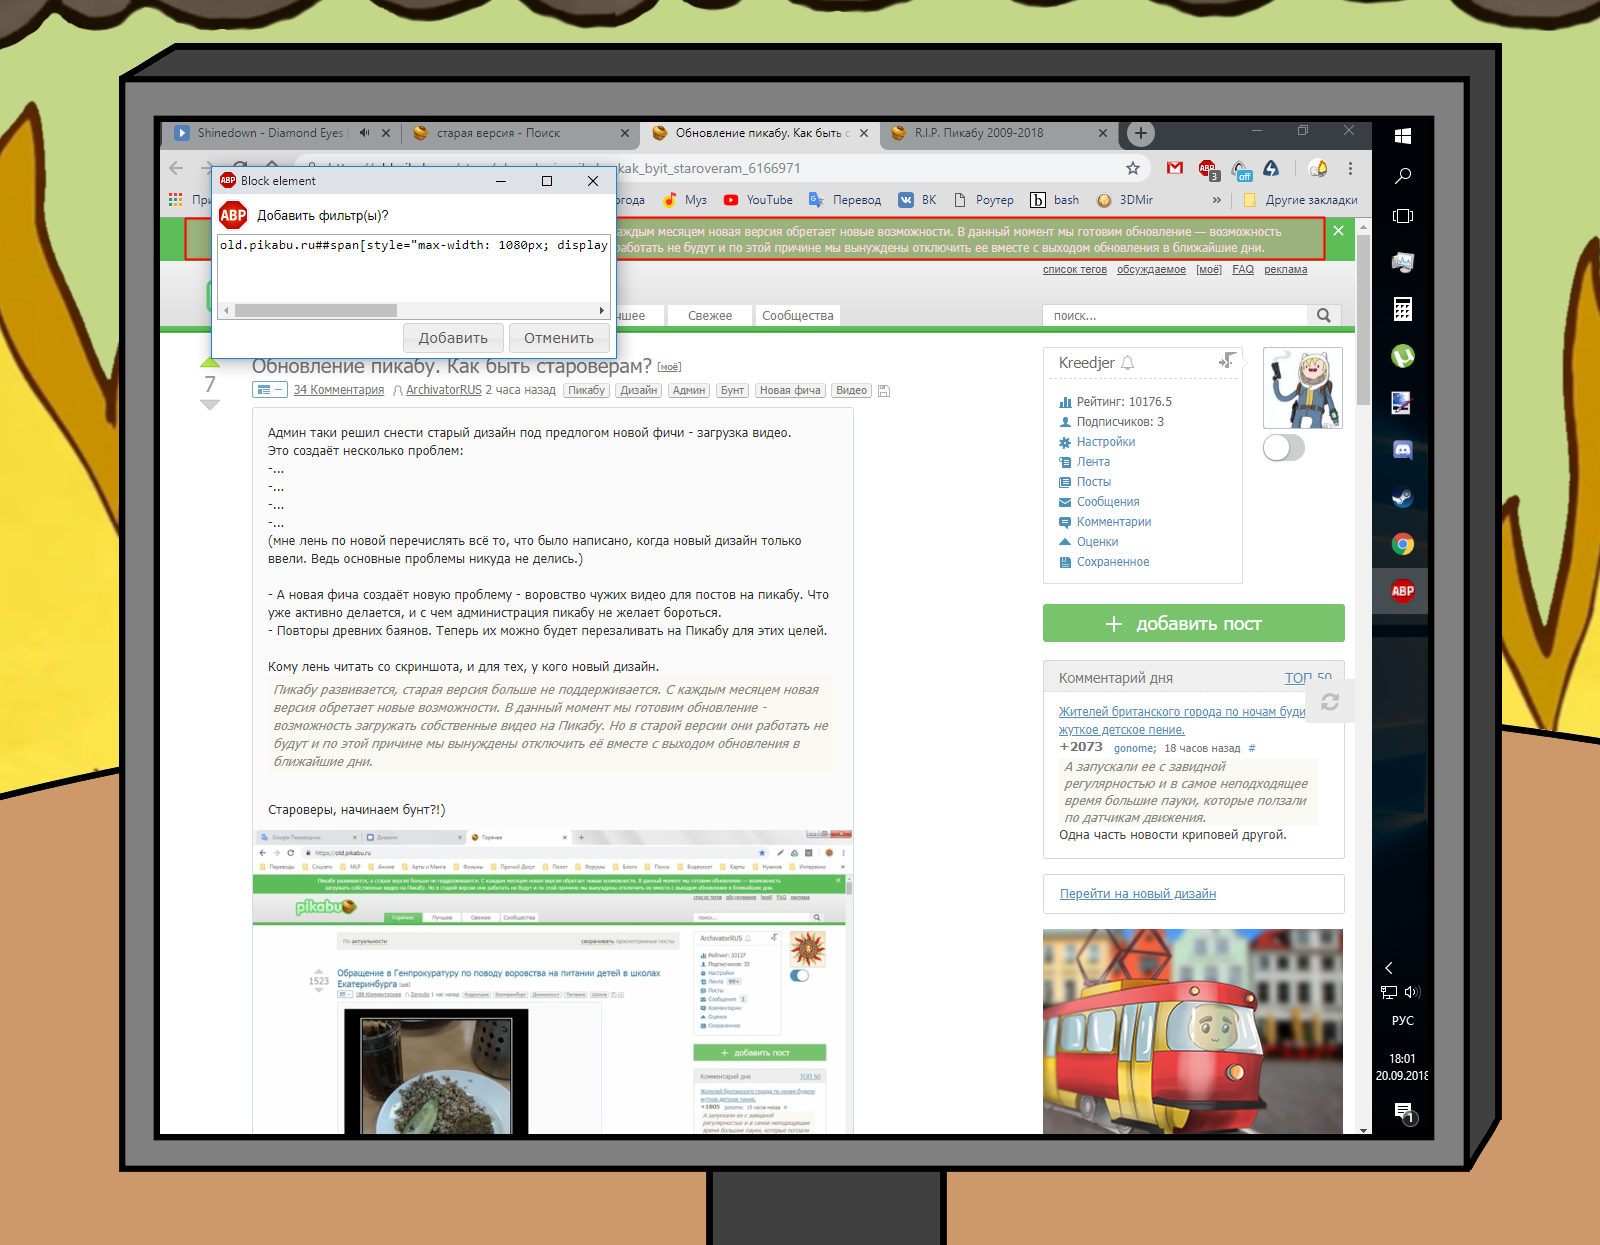Click the Adblock Plus toolbar extension icon
The image size is (1600, 1245).
1208,169
